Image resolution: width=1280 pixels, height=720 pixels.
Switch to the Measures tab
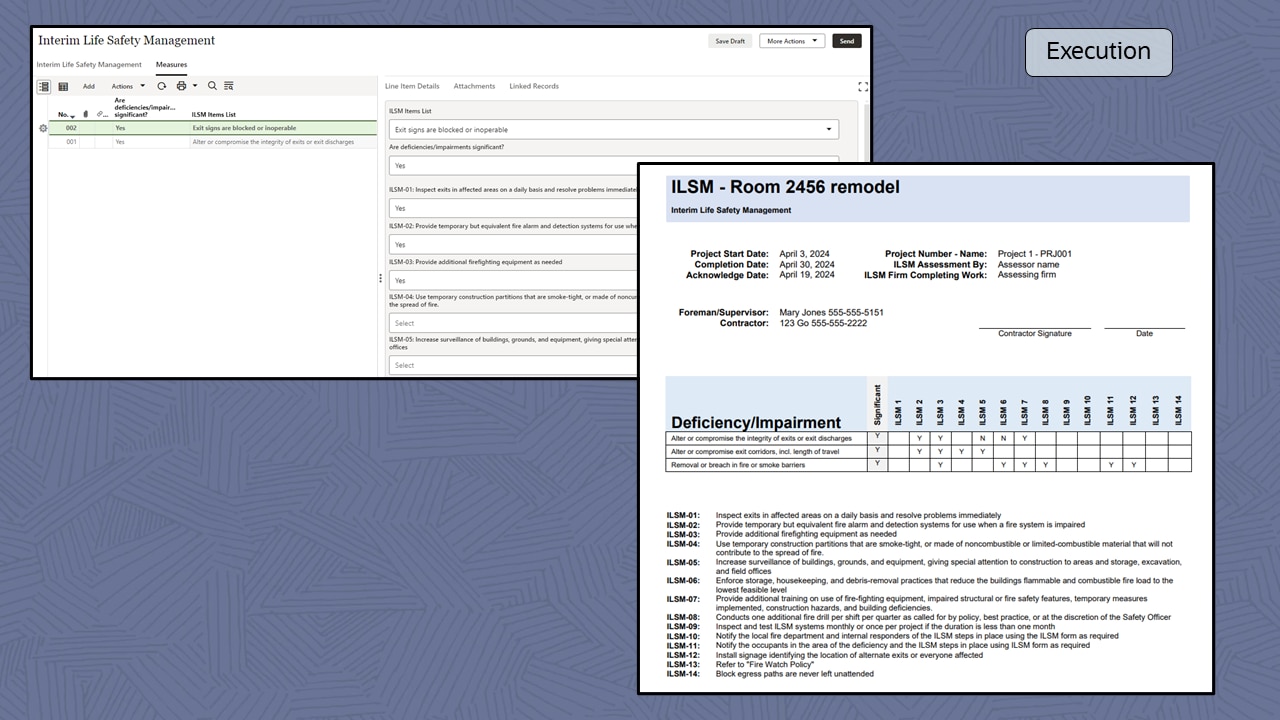point(171,65)
